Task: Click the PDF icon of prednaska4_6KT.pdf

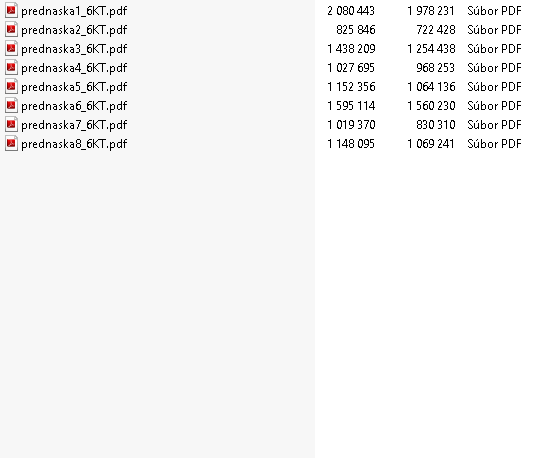Action: click(x=11, y=68)
